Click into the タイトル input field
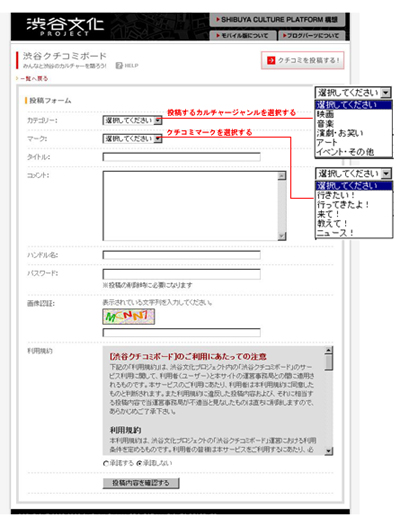 (x=182, y=157)
